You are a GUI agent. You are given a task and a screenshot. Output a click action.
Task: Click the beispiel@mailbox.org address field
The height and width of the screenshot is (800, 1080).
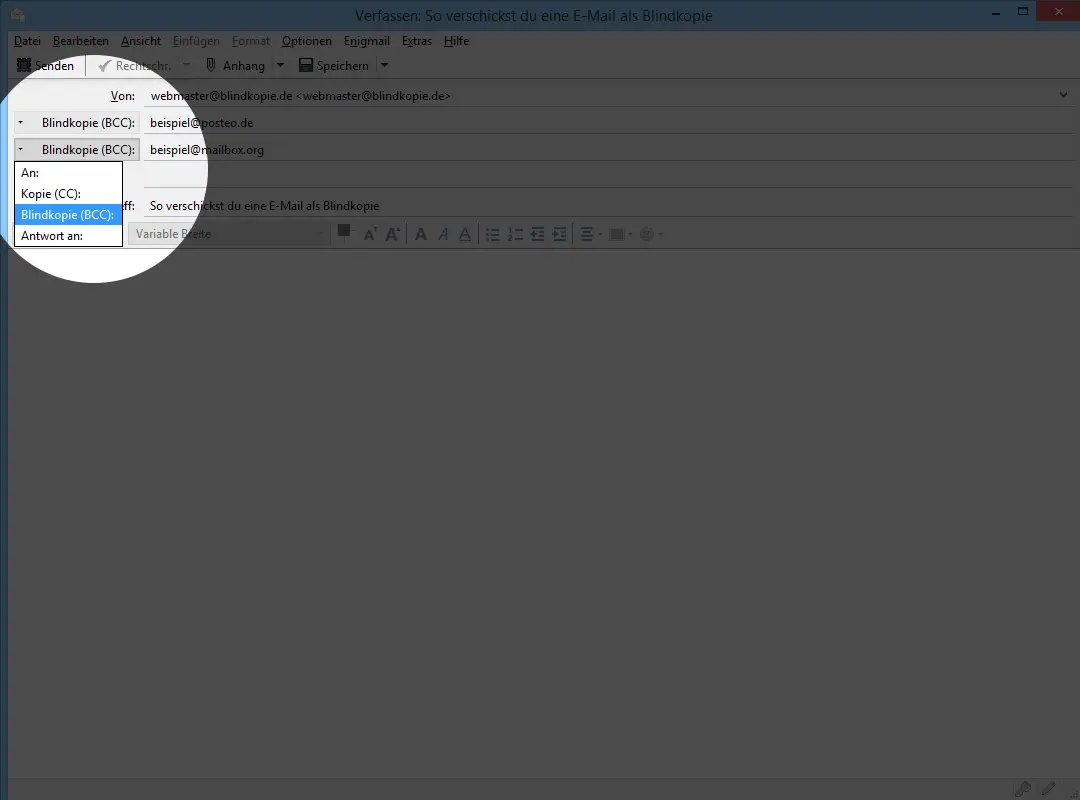600,150
